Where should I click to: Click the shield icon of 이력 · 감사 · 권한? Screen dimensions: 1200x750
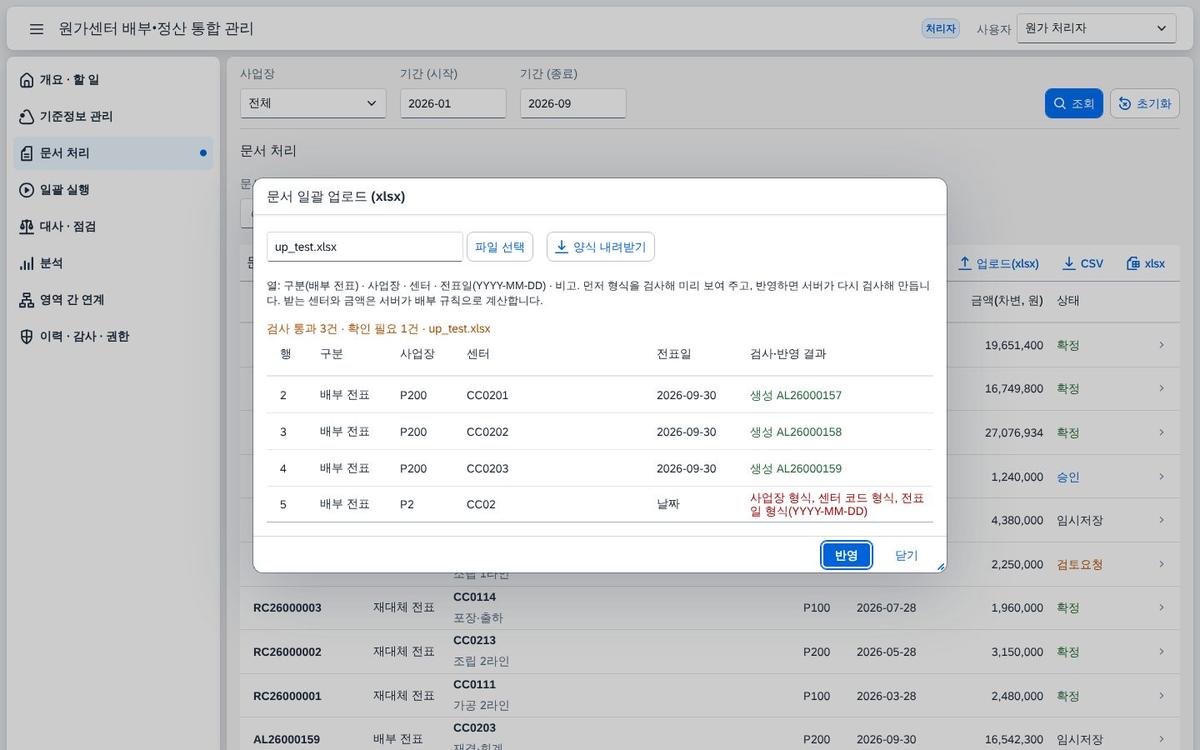tap(27, 337)
